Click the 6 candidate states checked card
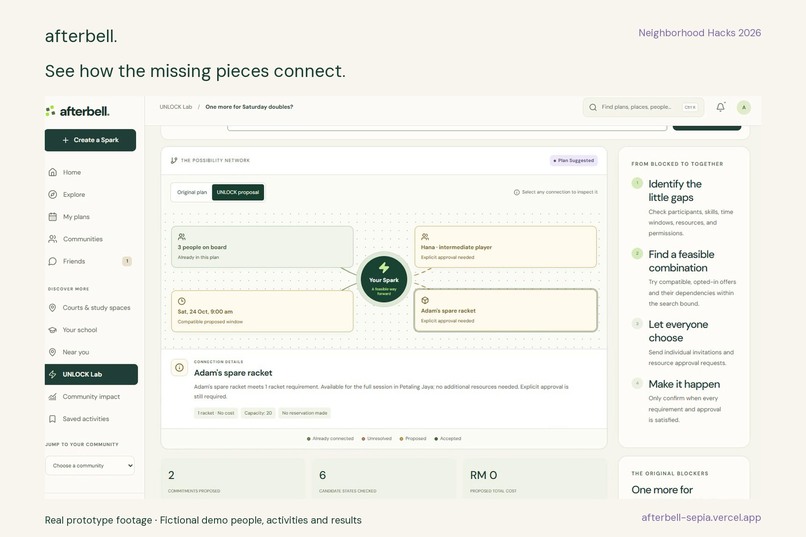 coord(384,479)
